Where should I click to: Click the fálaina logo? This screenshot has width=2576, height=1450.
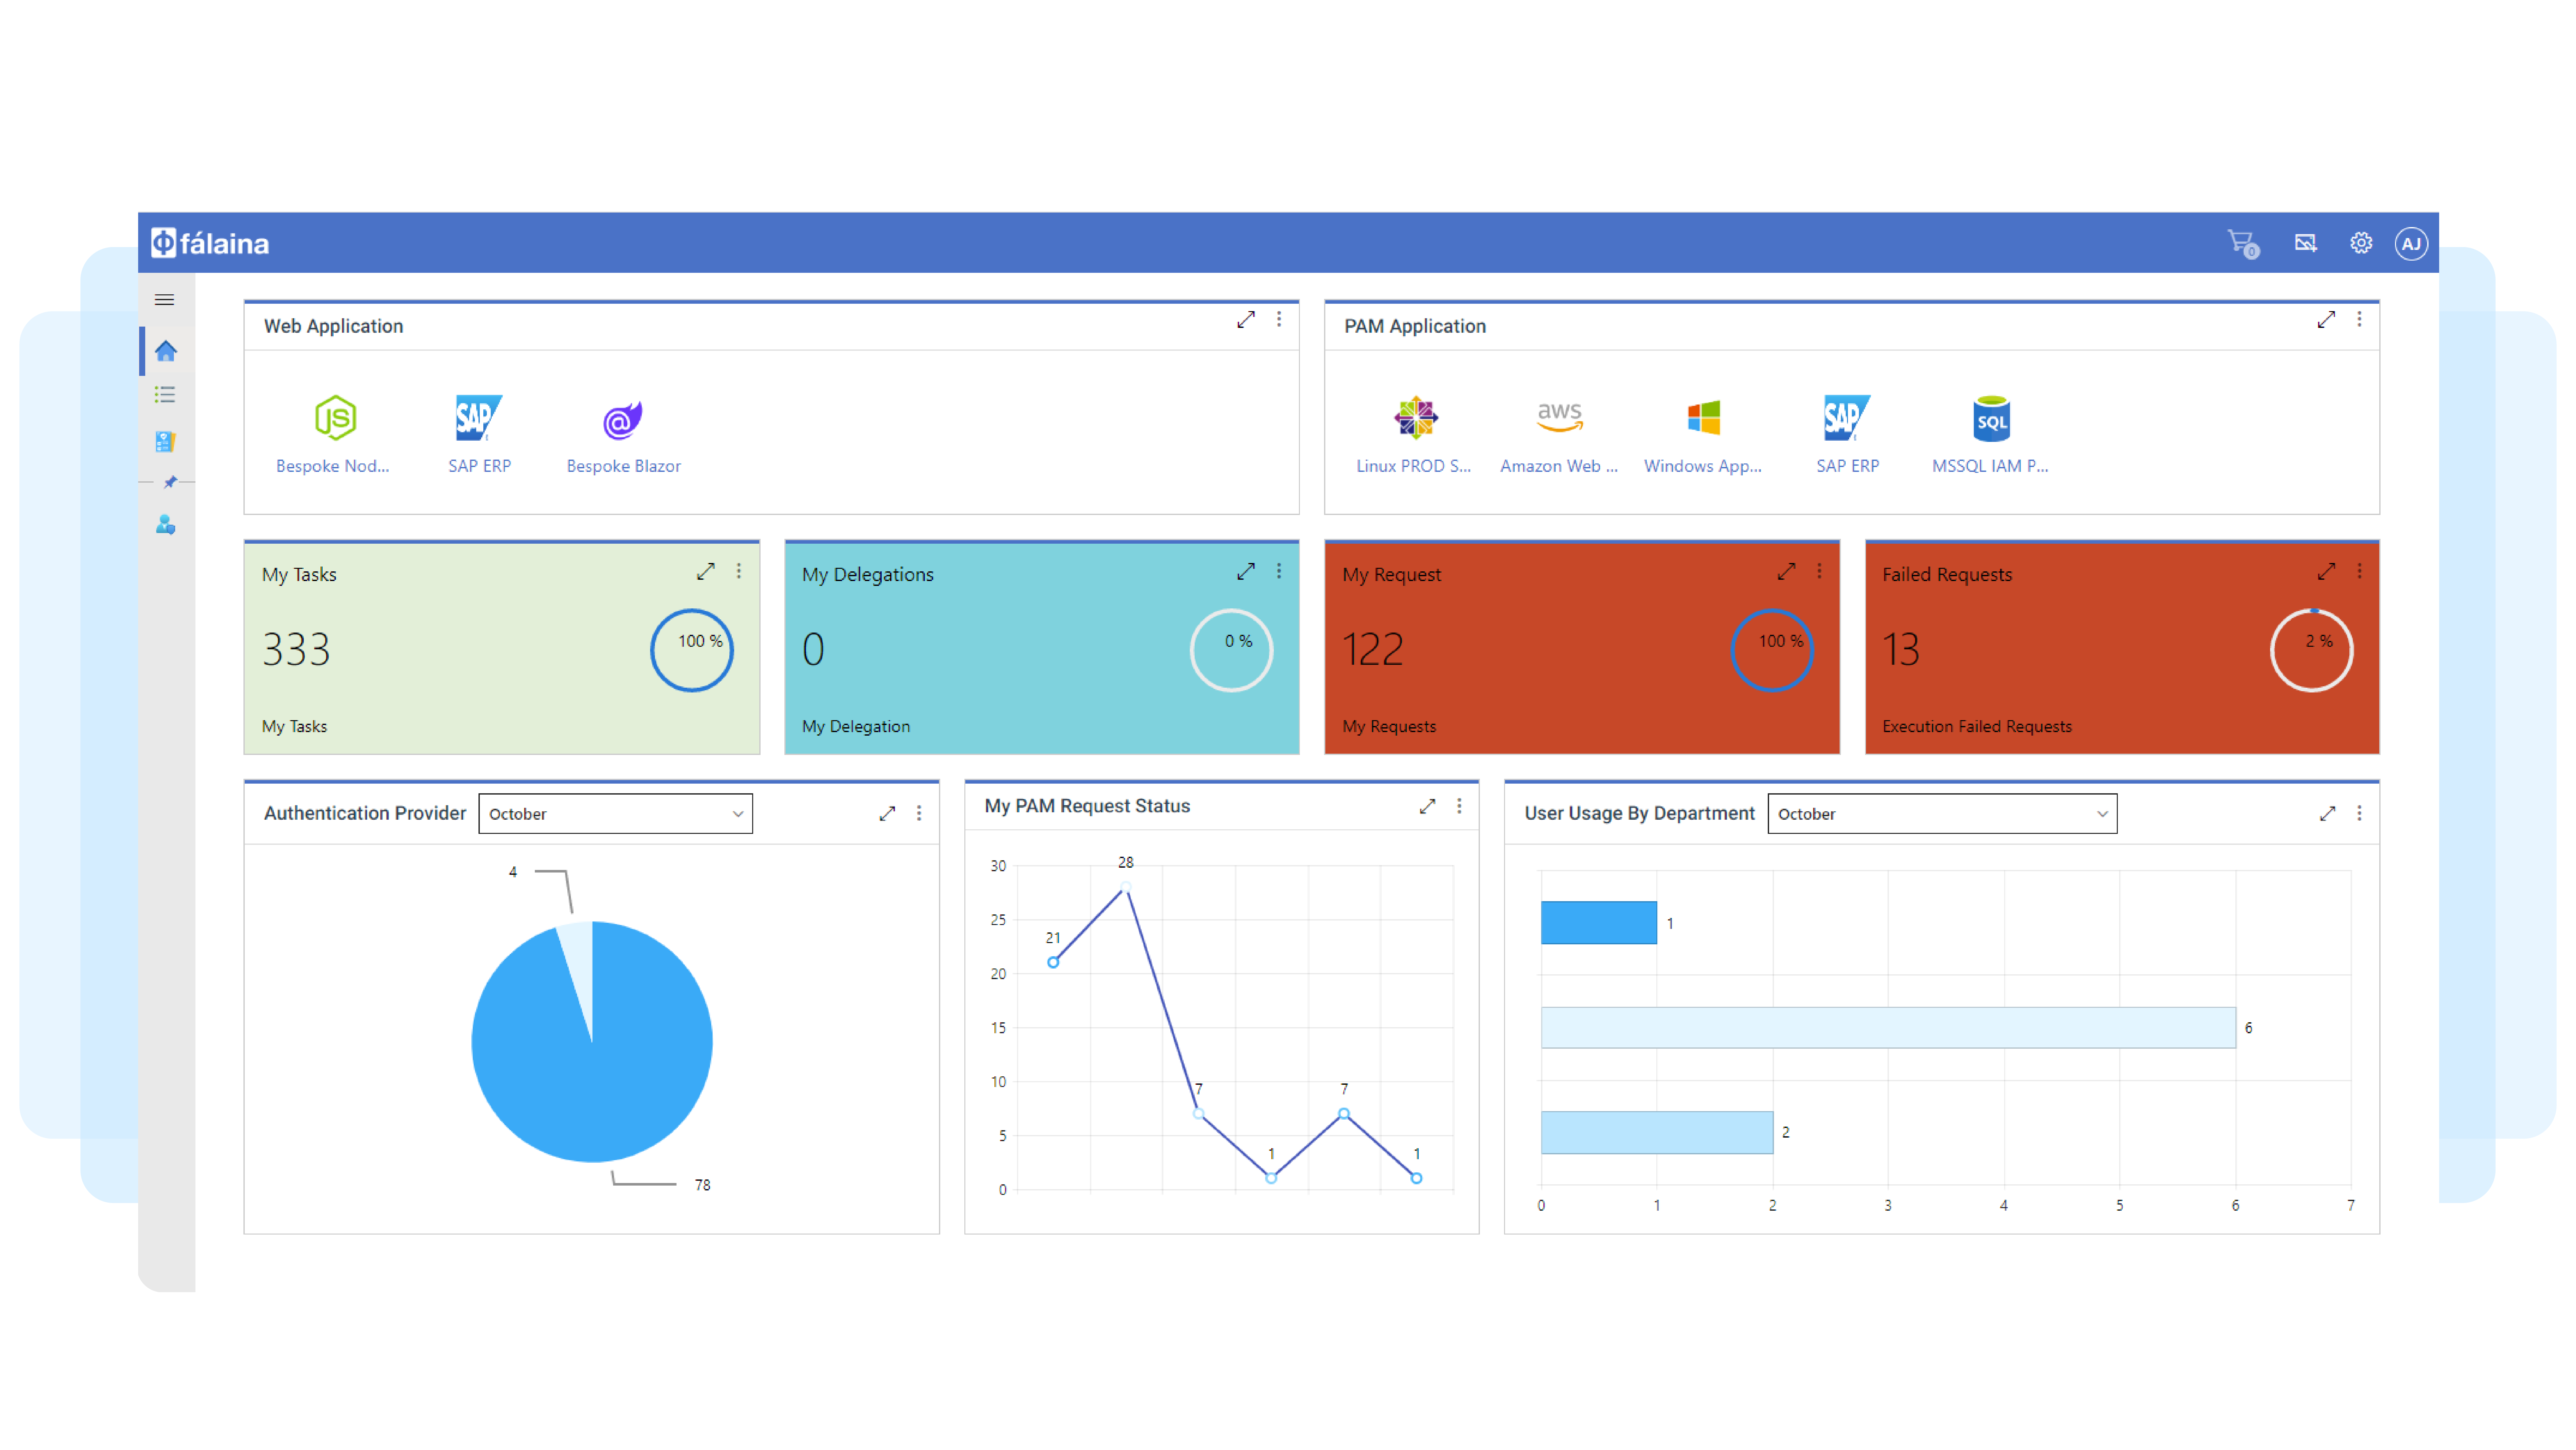210,243
